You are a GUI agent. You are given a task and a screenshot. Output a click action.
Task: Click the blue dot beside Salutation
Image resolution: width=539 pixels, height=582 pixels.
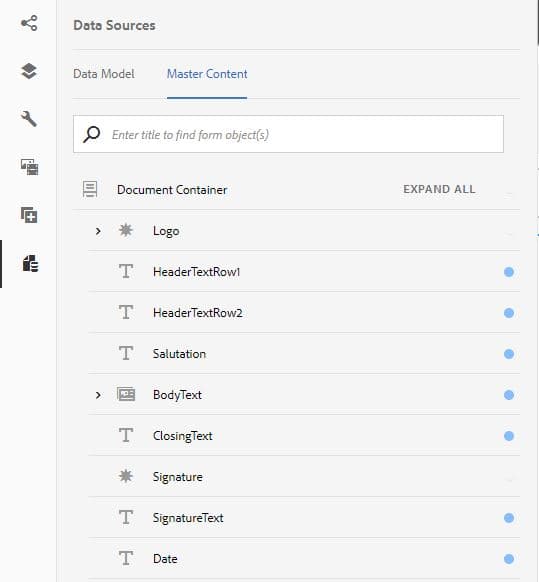509,354
